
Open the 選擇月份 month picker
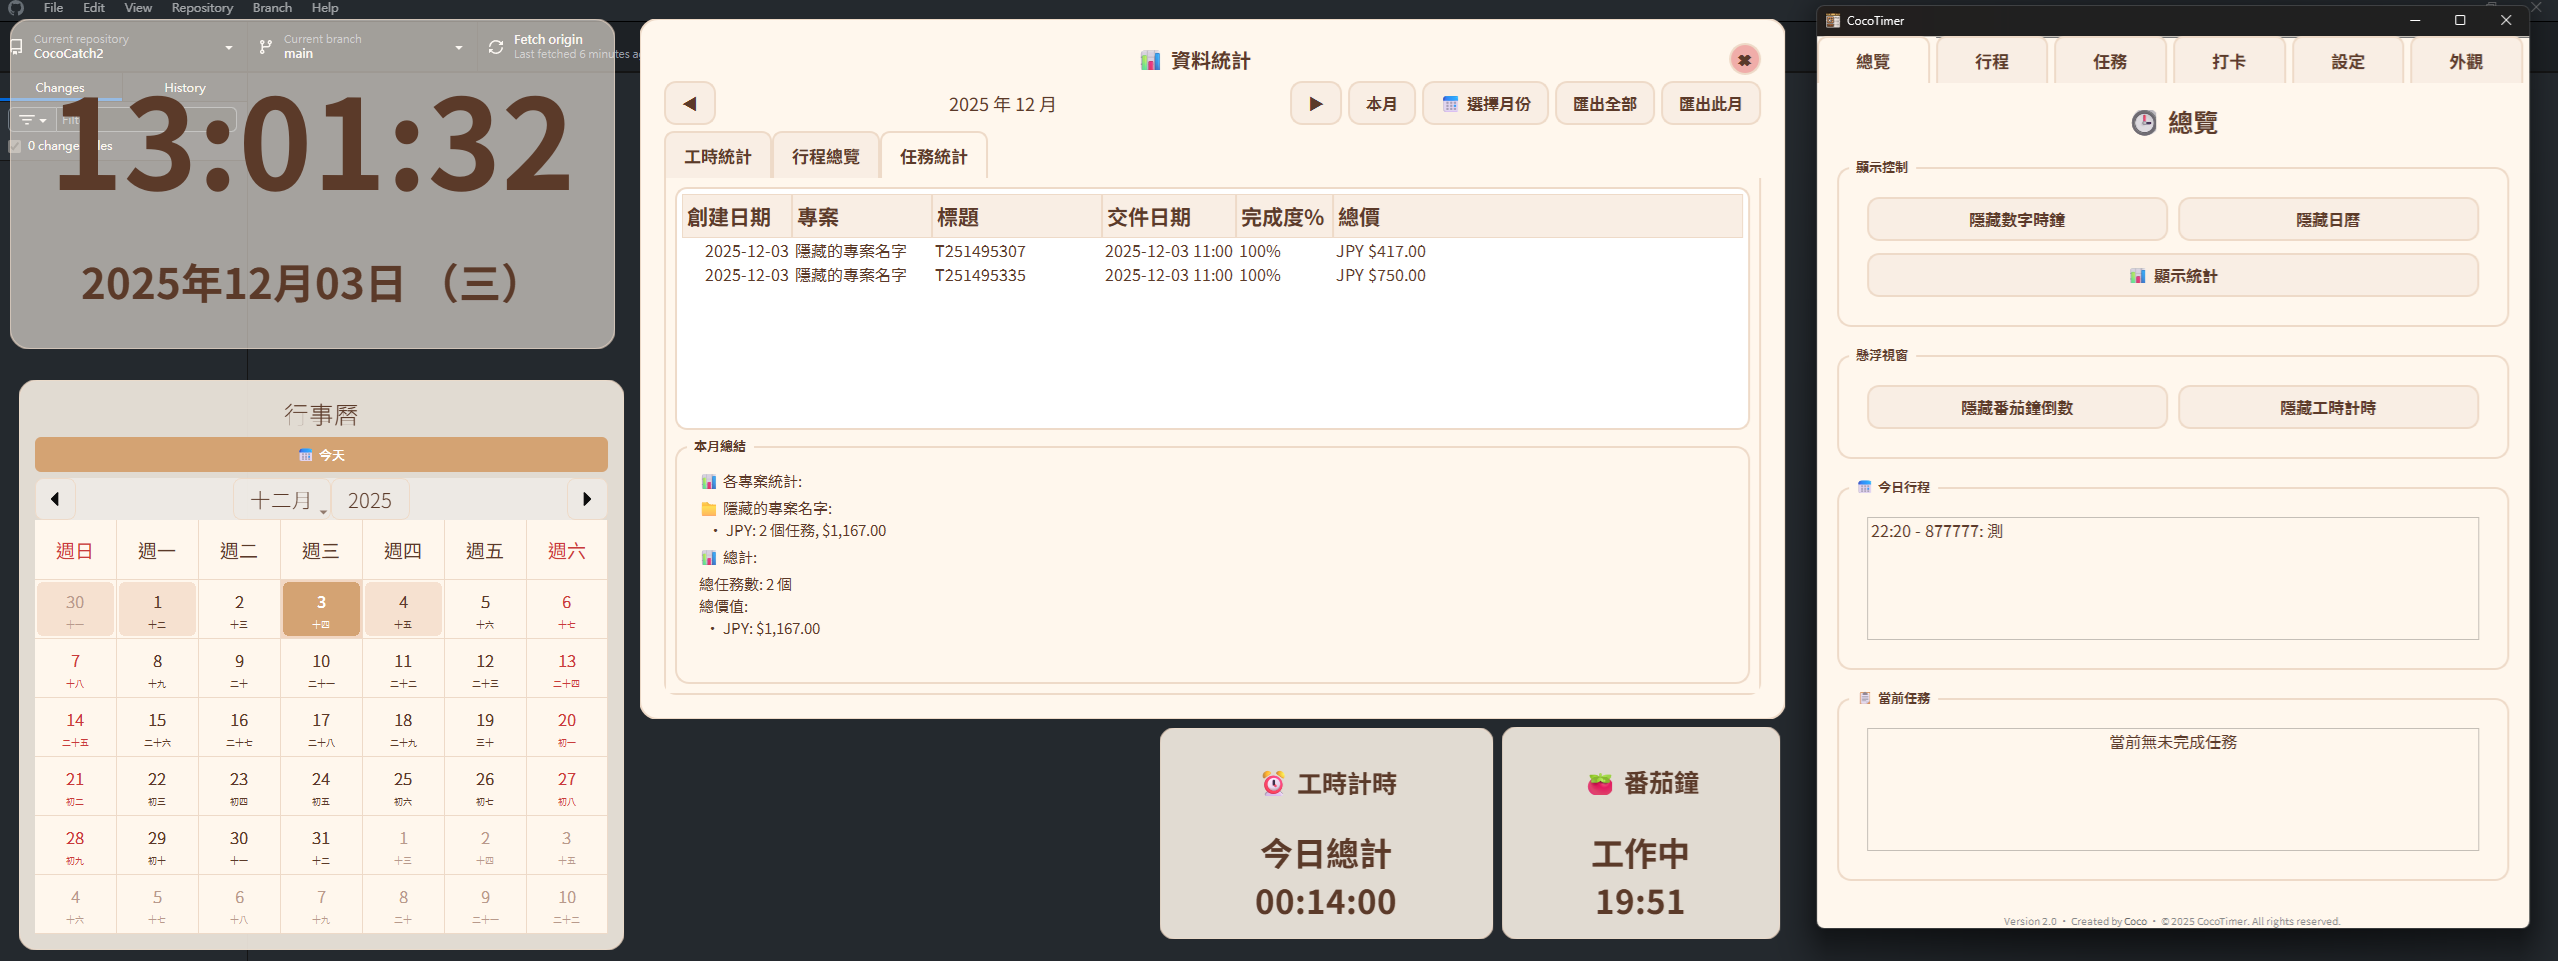(x=1485, y=104)
